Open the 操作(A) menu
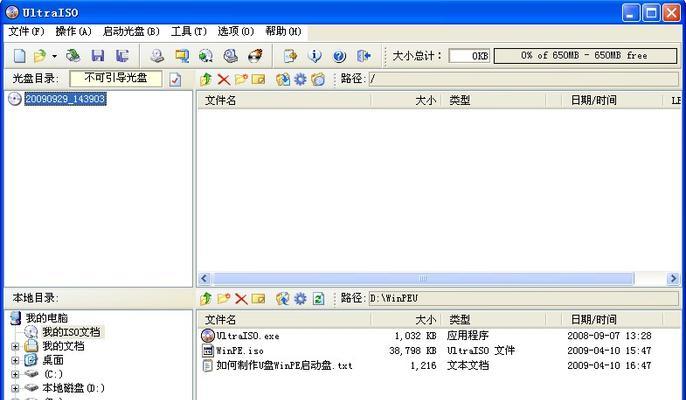The width and height of the screenshot is (686, 400). pos(73,32)
